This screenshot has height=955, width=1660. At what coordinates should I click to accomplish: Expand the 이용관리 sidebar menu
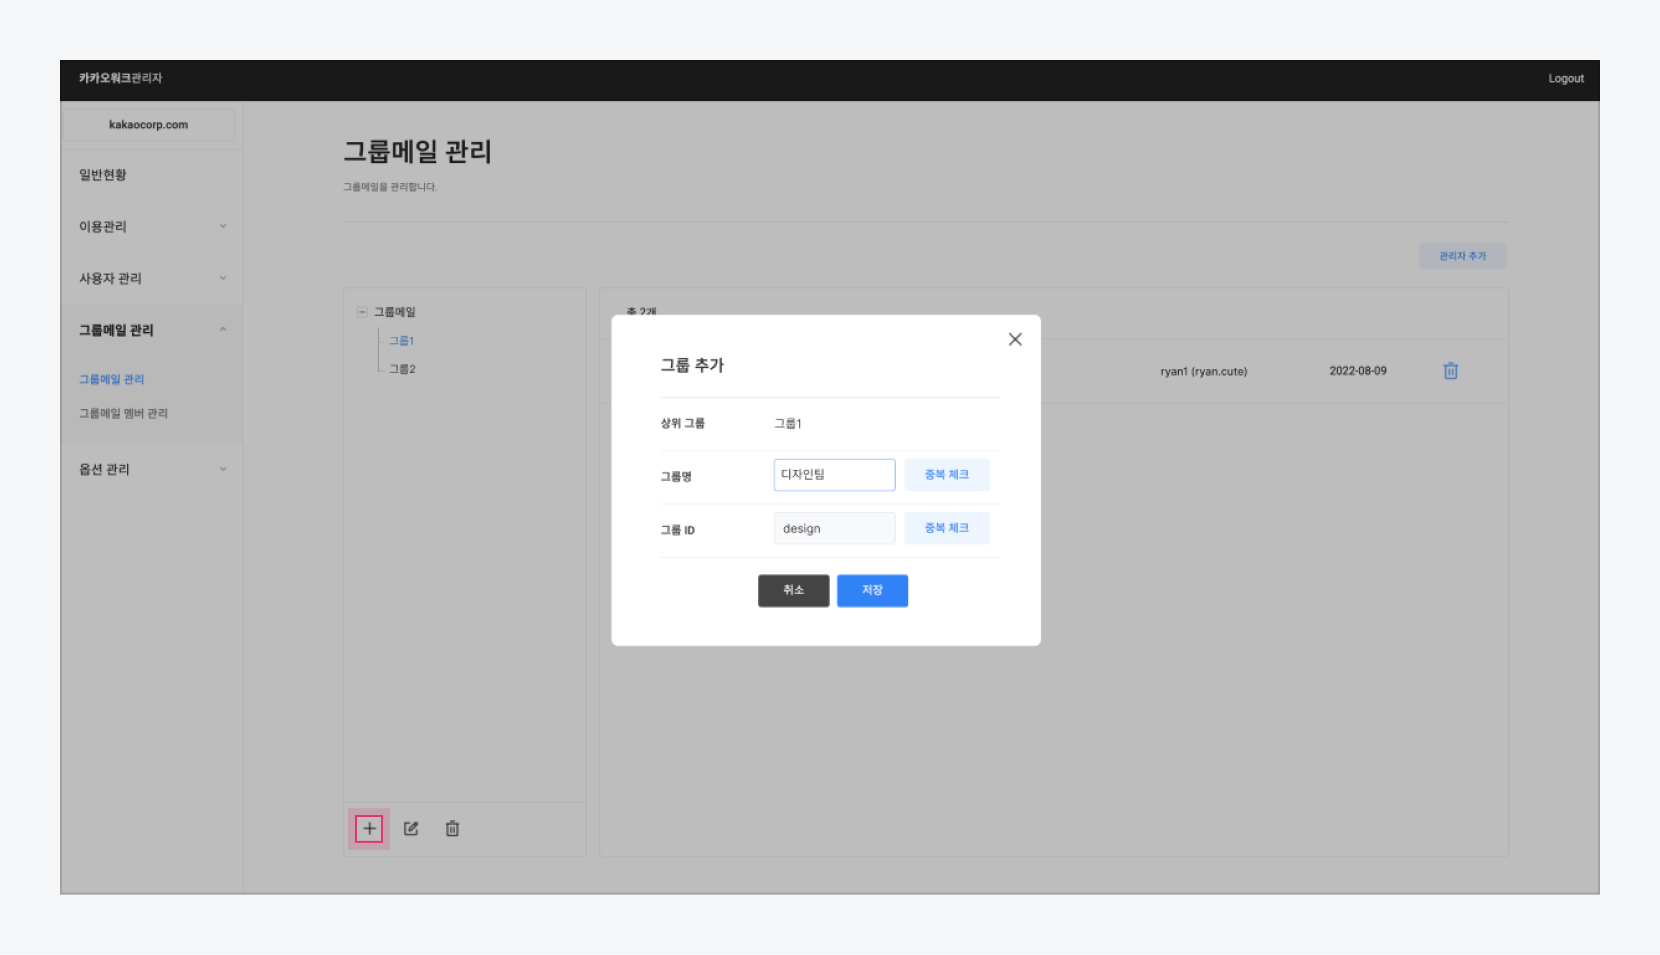point(222,226)
